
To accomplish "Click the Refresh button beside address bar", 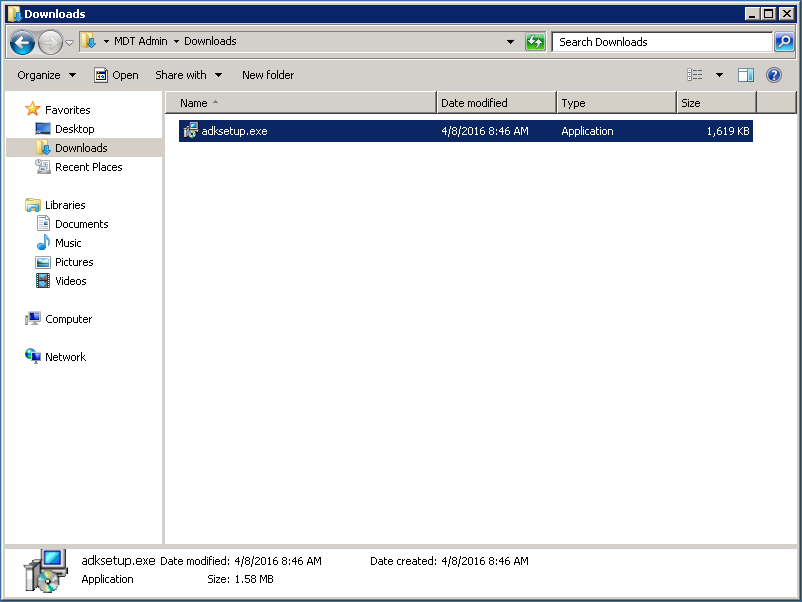I will [x=536, y=42].
